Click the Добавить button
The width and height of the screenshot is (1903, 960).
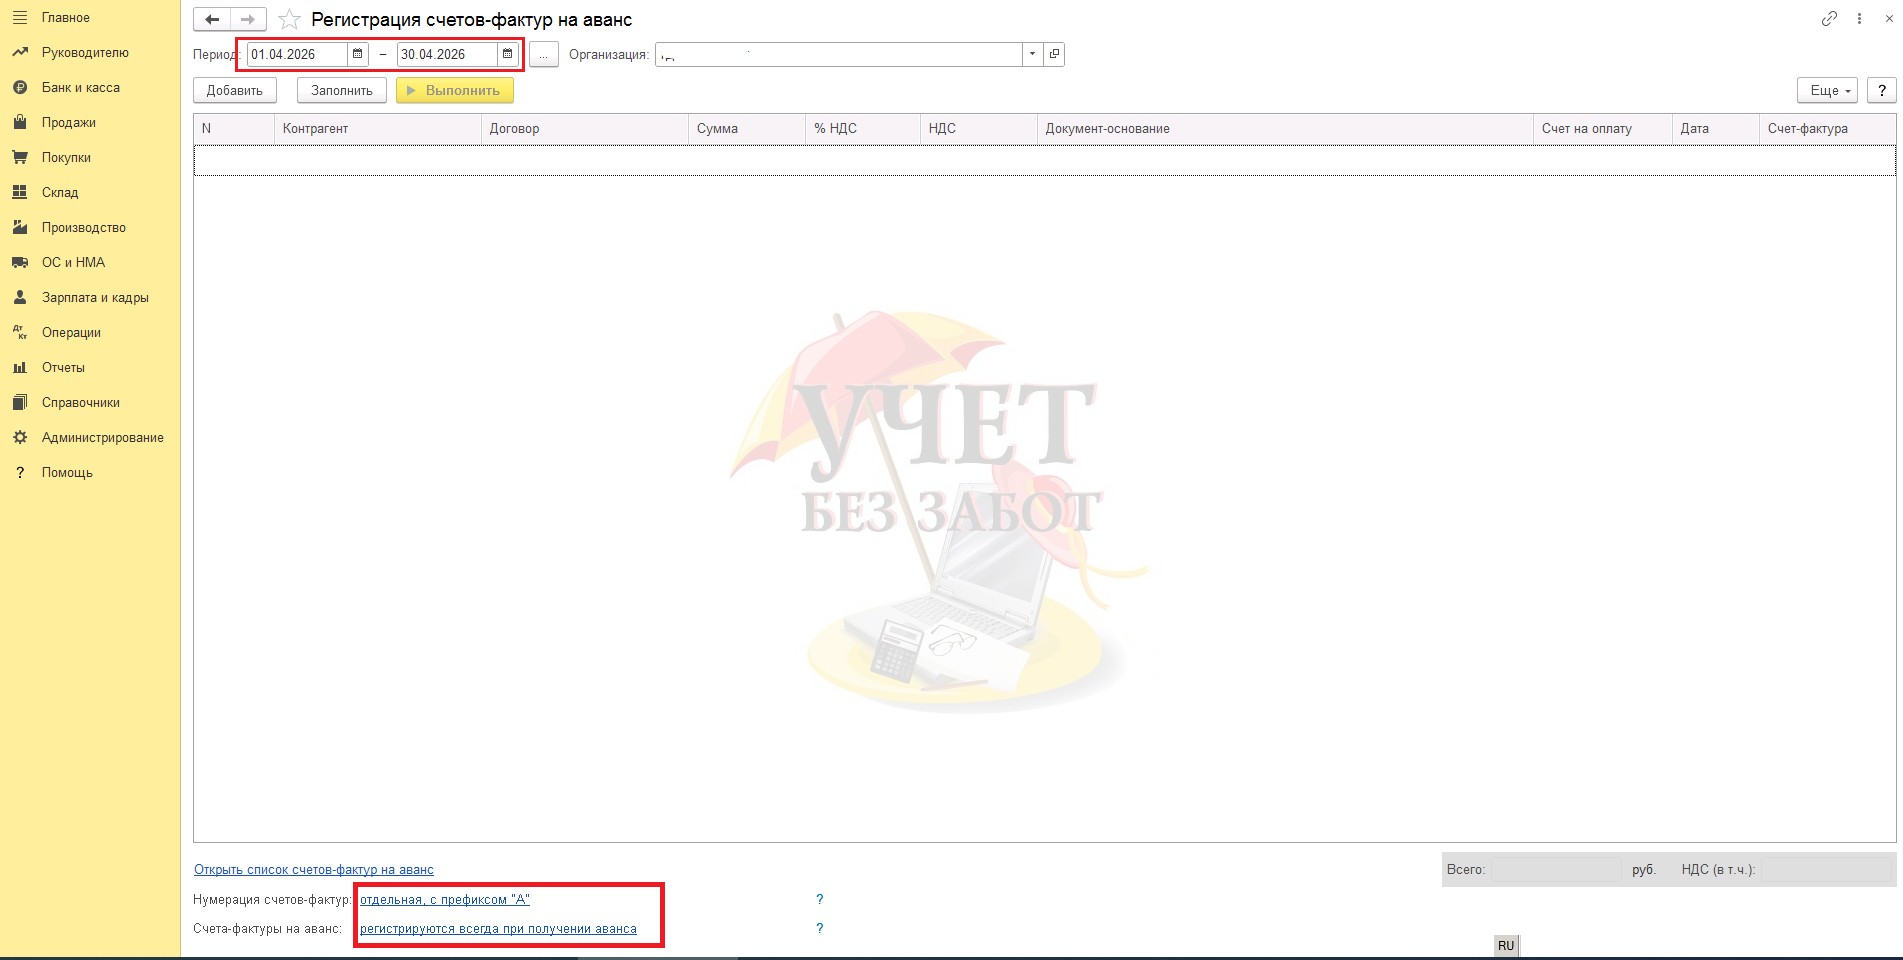pos(235,90)
